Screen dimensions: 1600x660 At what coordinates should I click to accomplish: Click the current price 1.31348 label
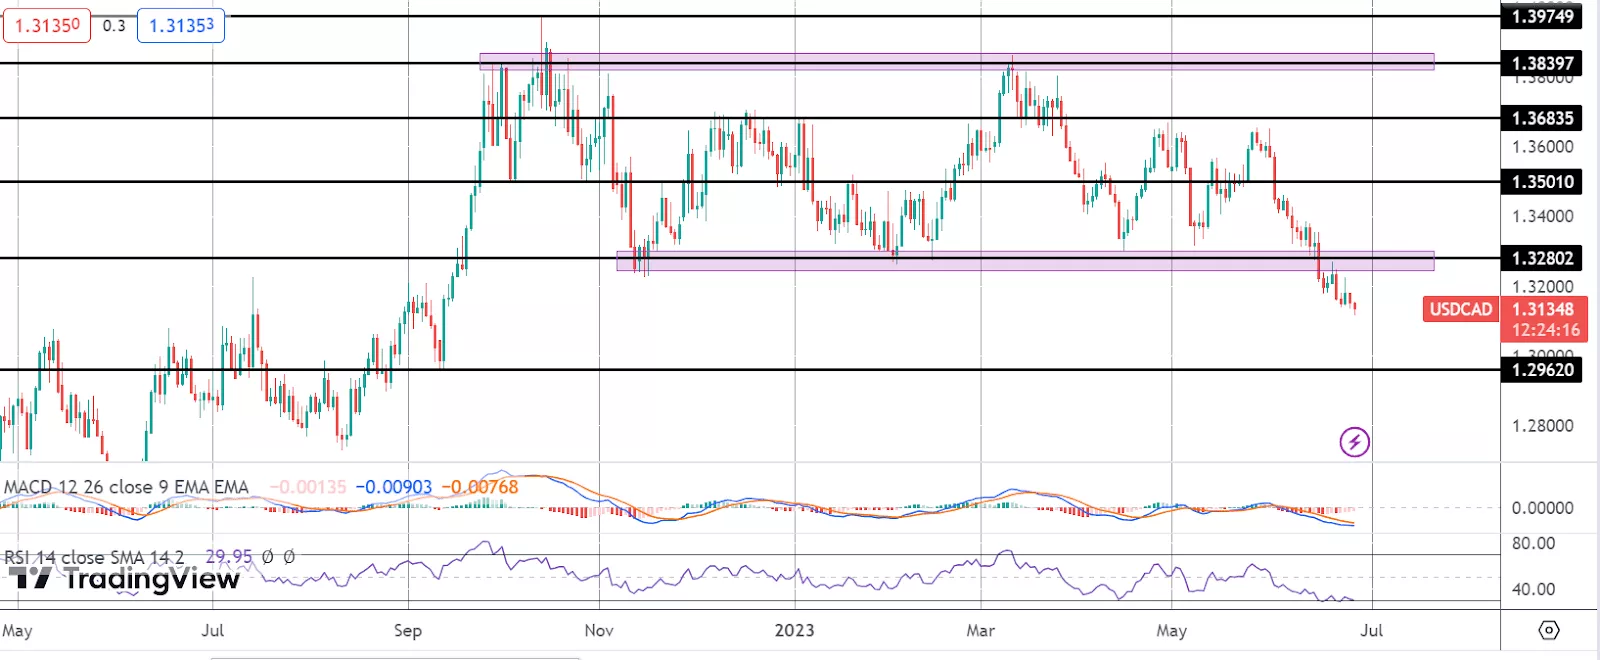[x=1543, y=309]
